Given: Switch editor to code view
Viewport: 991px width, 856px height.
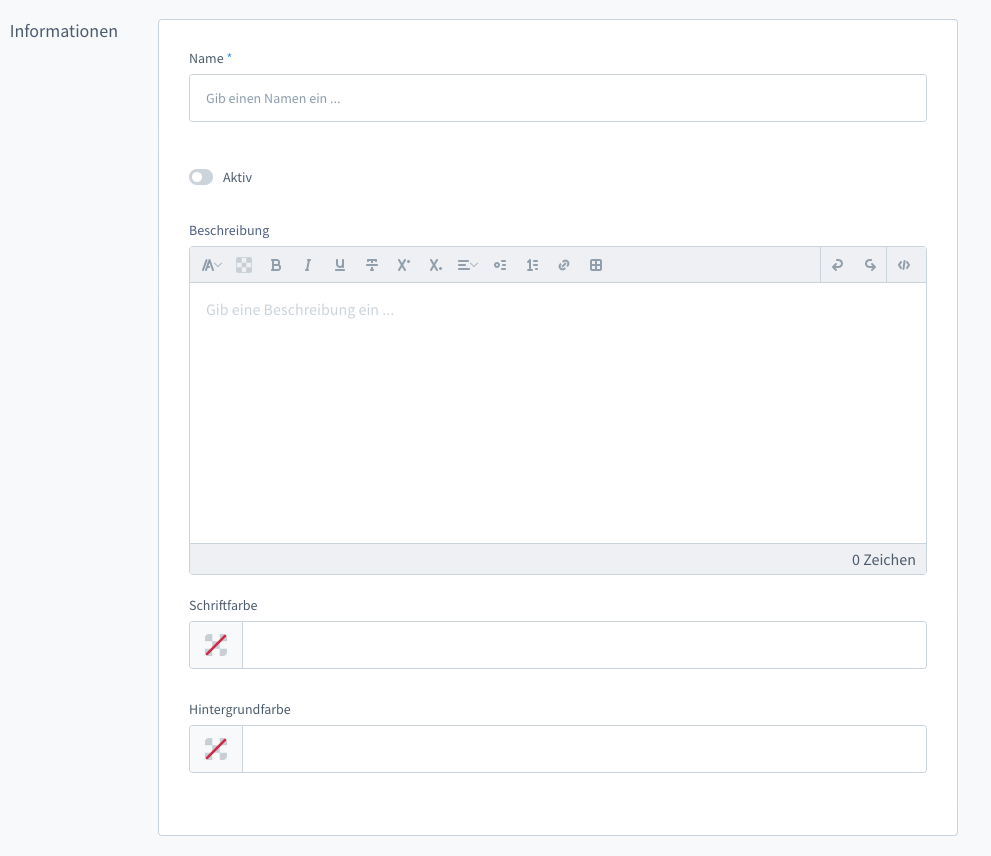Looking at the screenshot, I should point(904,265).
